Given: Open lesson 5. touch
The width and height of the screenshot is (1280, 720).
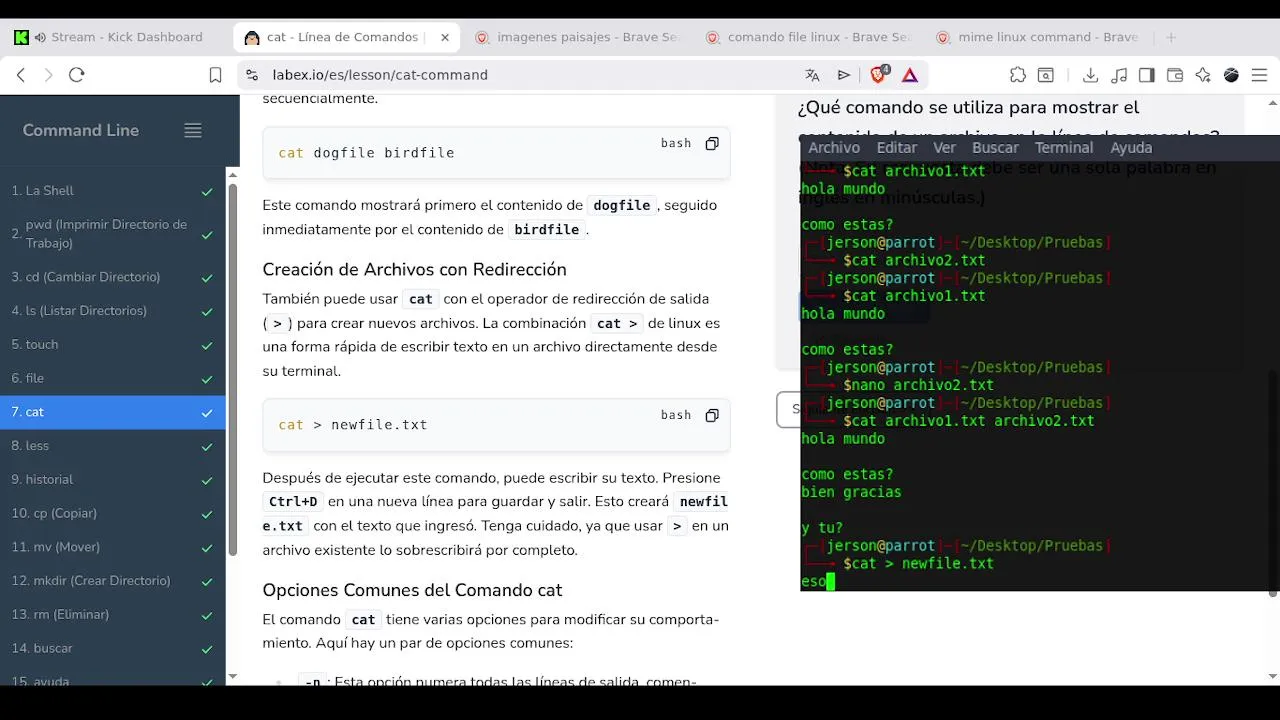Looking at the screenshot, I should click(113, 345).
